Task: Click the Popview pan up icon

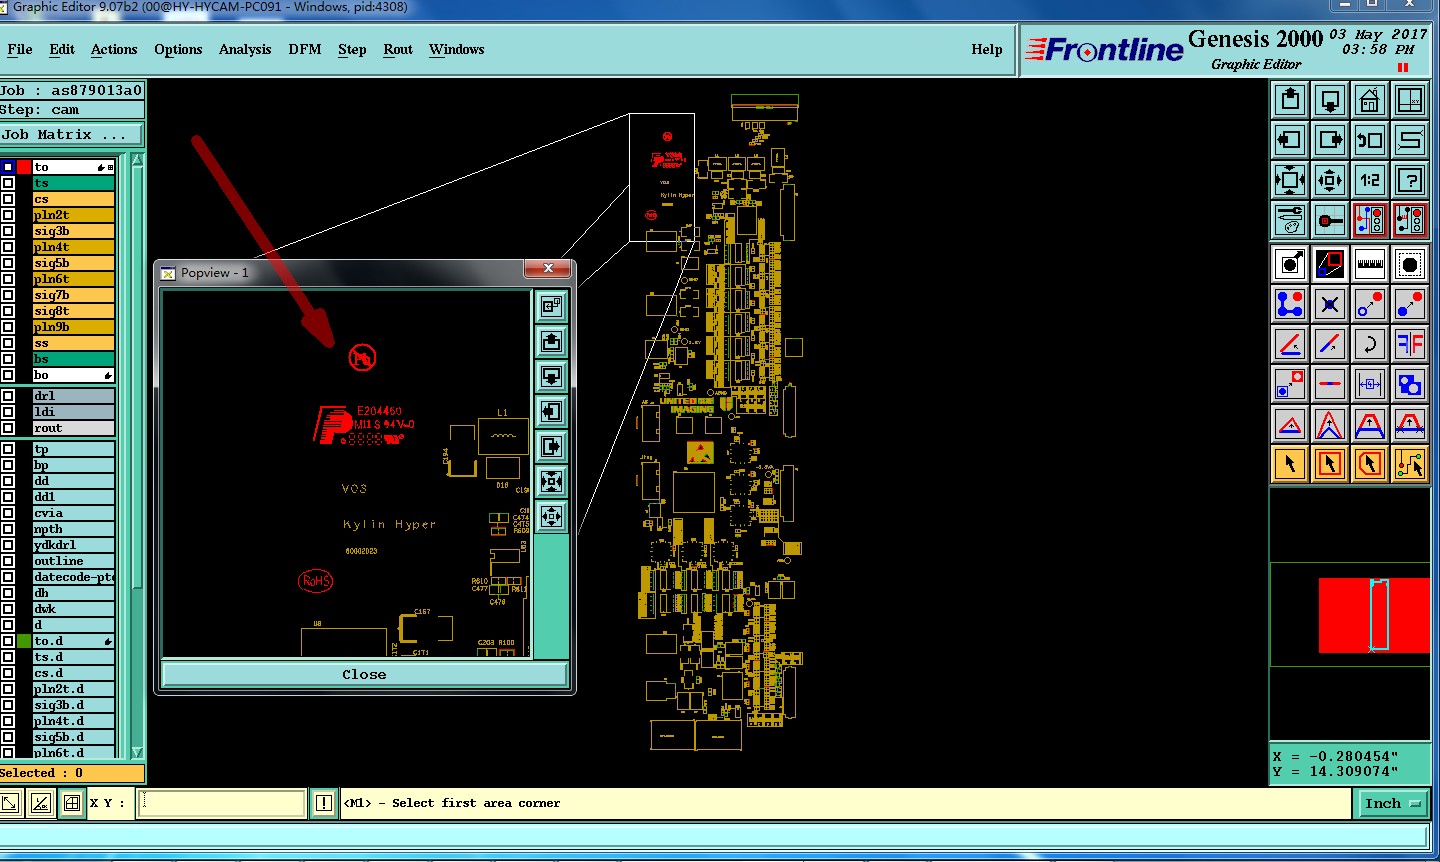Action: tap(551, 342)
